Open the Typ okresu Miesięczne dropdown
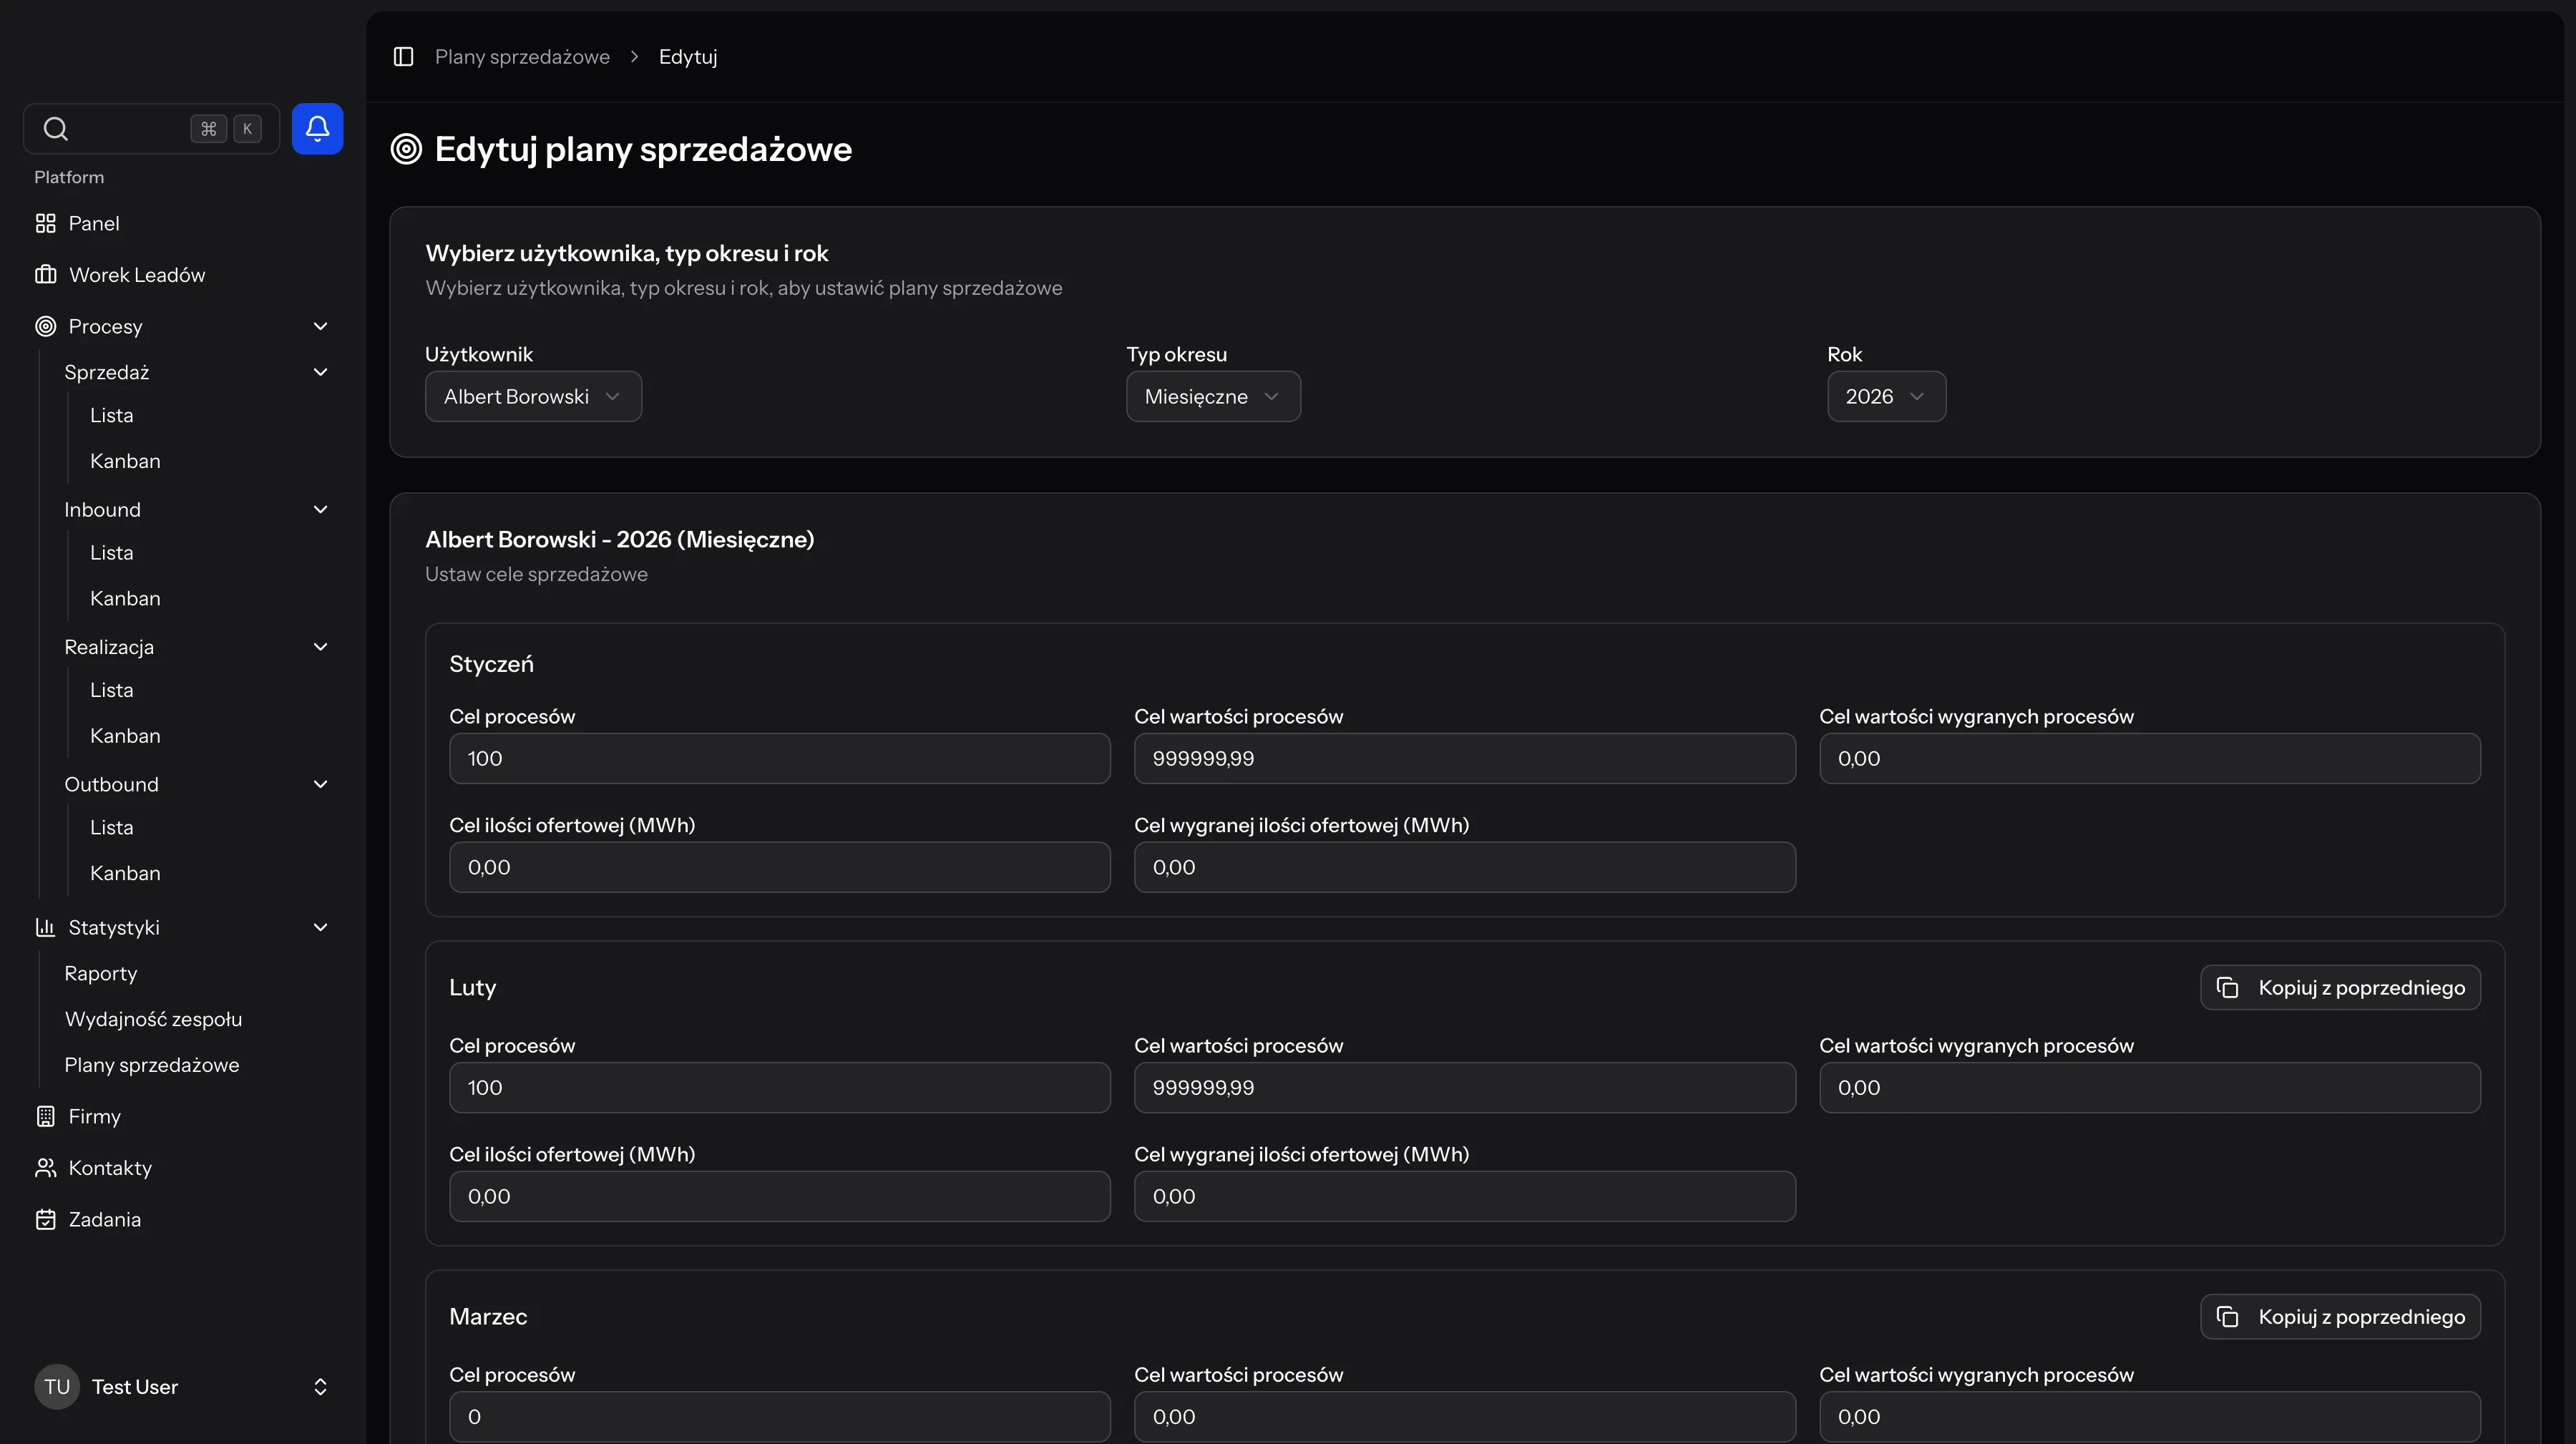The image size is (2576, 1444). point(1212,396)
